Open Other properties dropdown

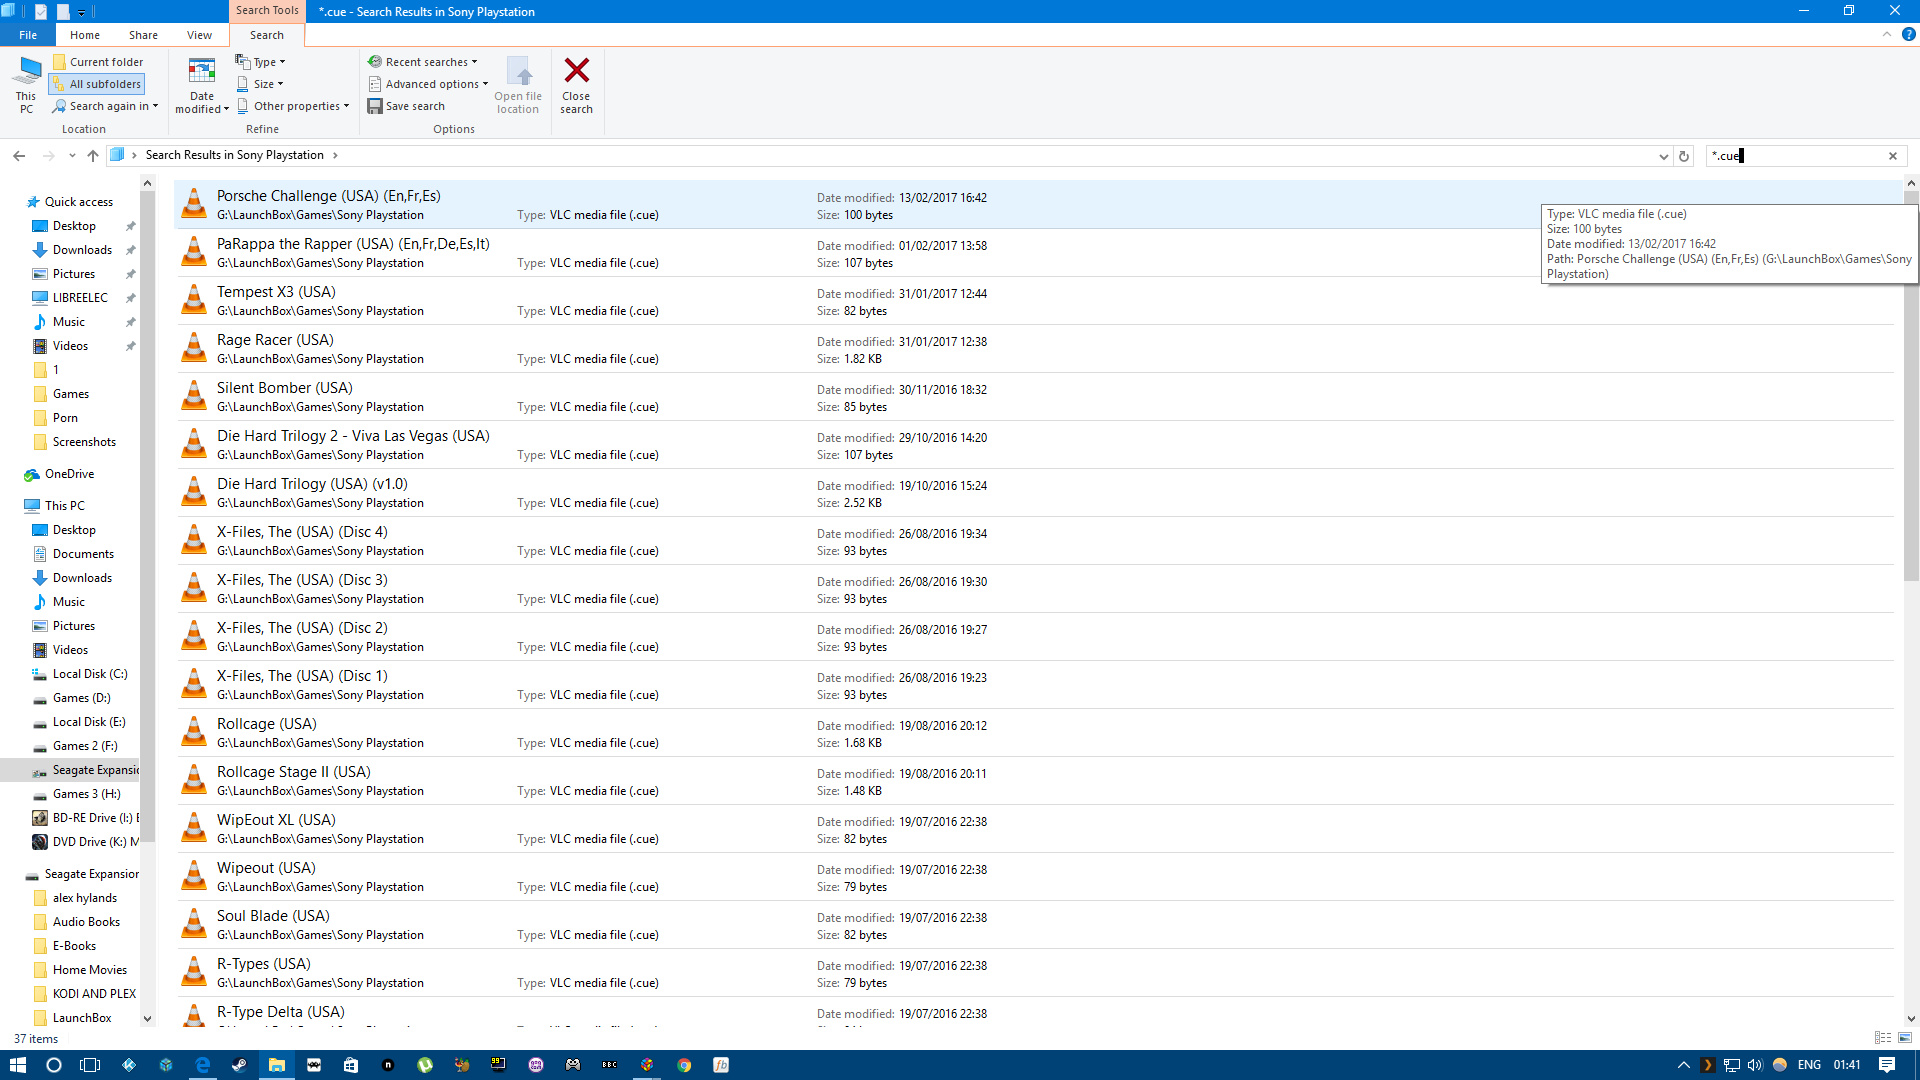(x=293, y=106)
